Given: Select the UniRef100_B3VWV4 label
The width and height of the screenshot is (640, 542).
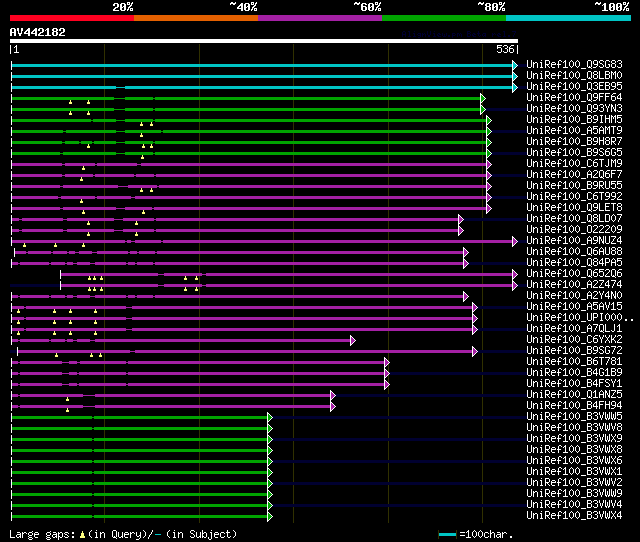Looking at the screenshot, I should pyautogui.click(x=574, y=505).
